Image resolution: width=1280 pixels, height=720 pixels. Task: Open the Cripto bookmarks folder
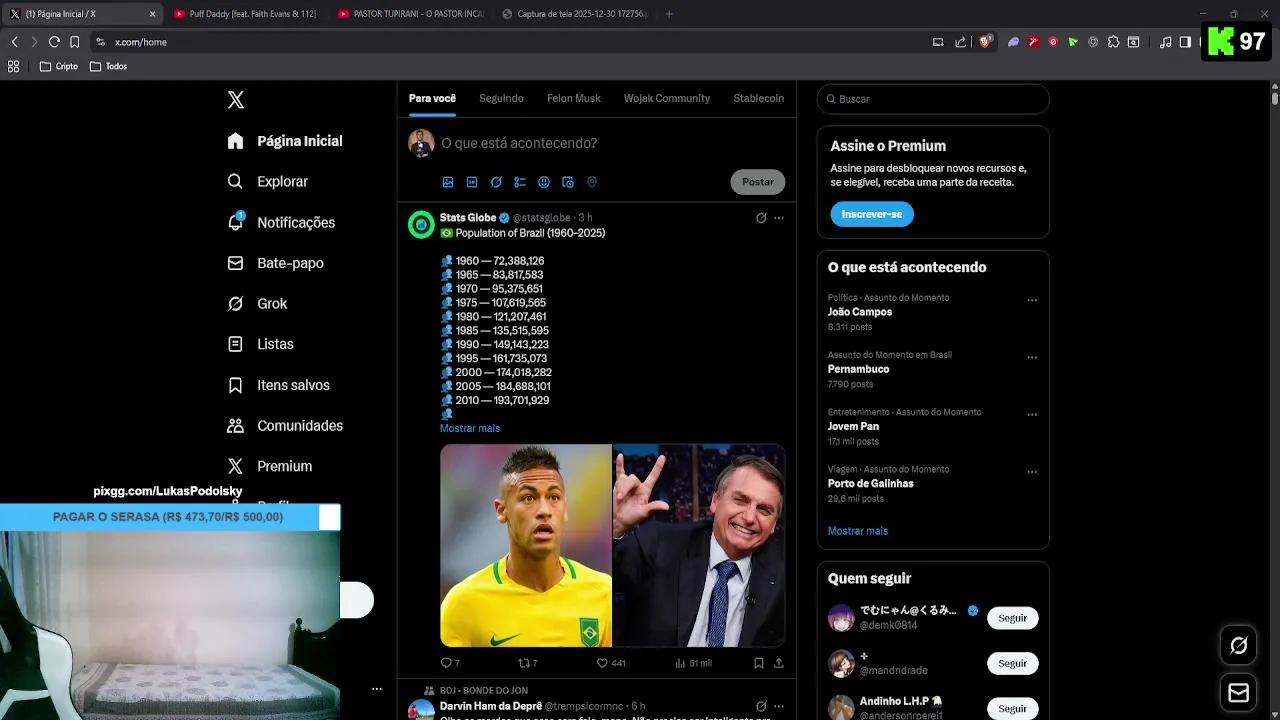[x=58, y=66]
